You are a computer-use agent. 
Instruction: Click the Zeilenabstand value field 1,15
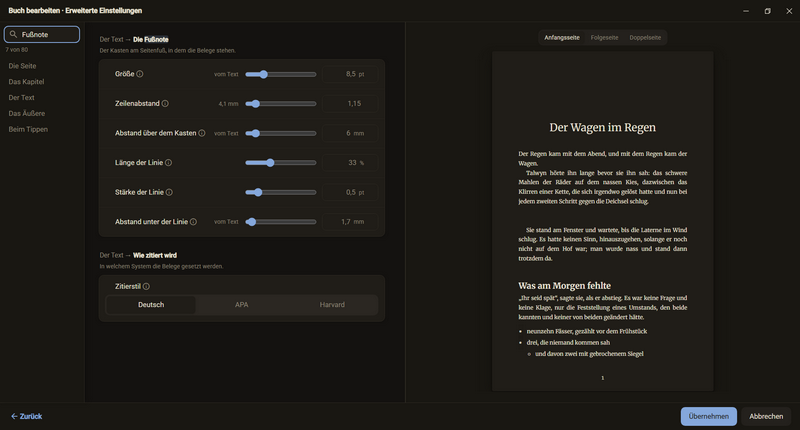(x=351, y=104)
